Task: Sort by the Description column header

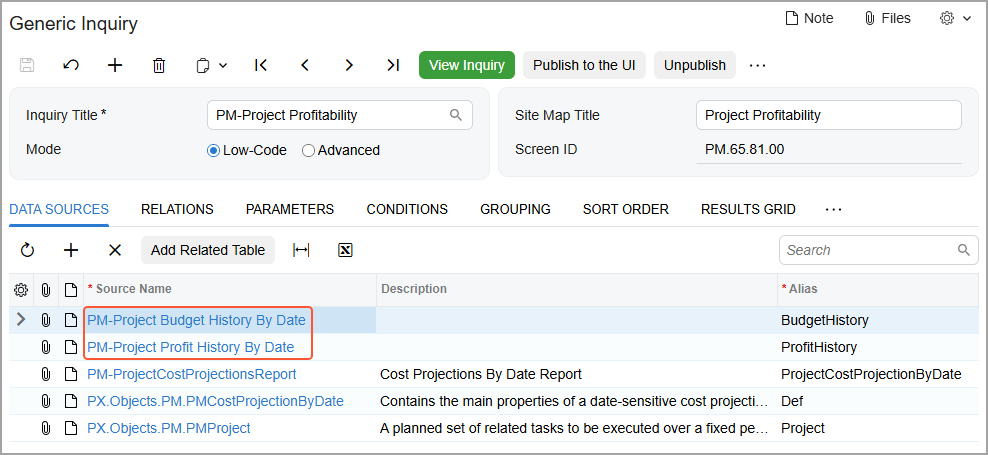Action: click(x=577, y=289)
